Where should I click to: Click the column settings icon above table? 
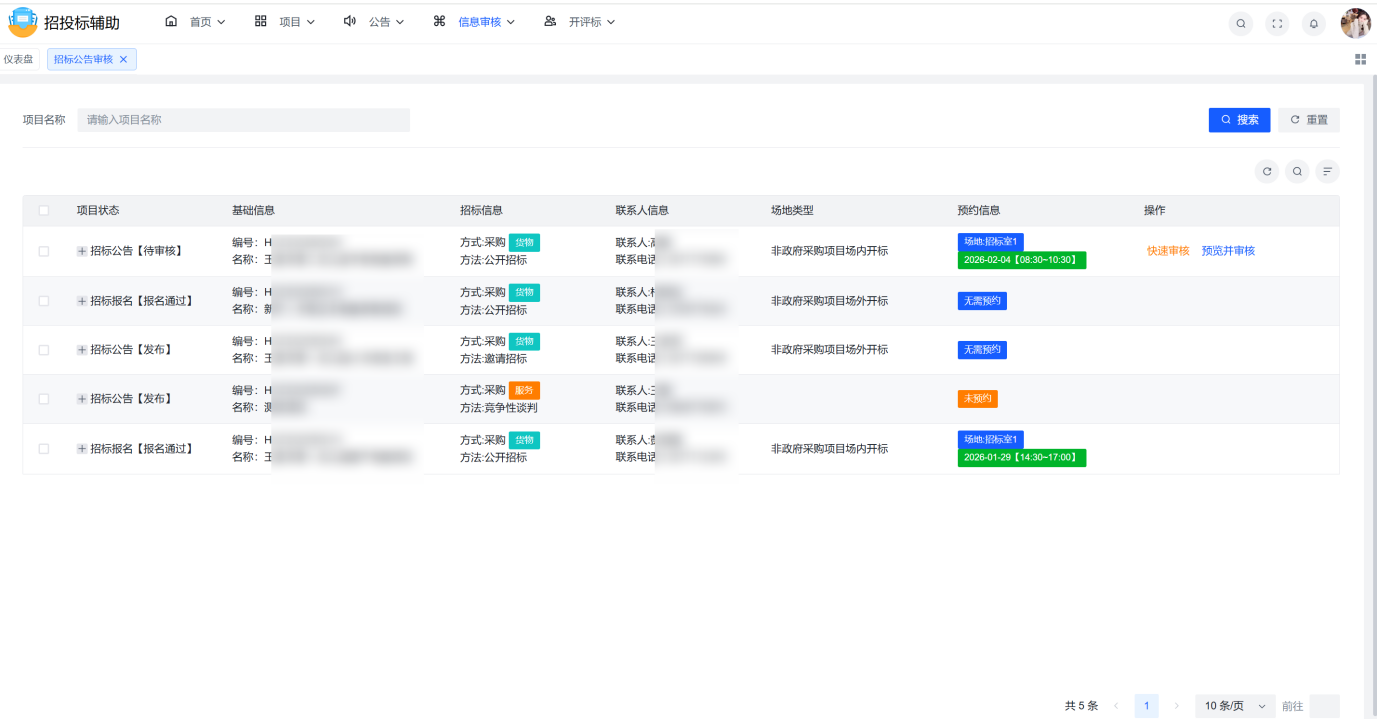point(1327,172)
